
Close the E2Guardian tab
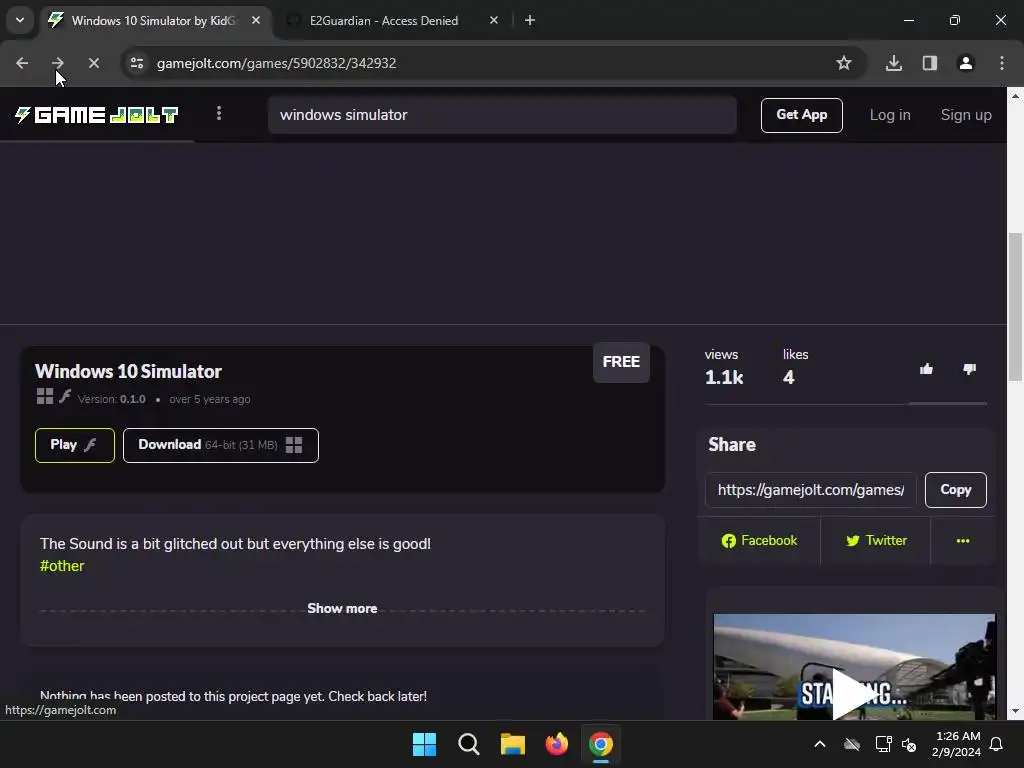494,21
